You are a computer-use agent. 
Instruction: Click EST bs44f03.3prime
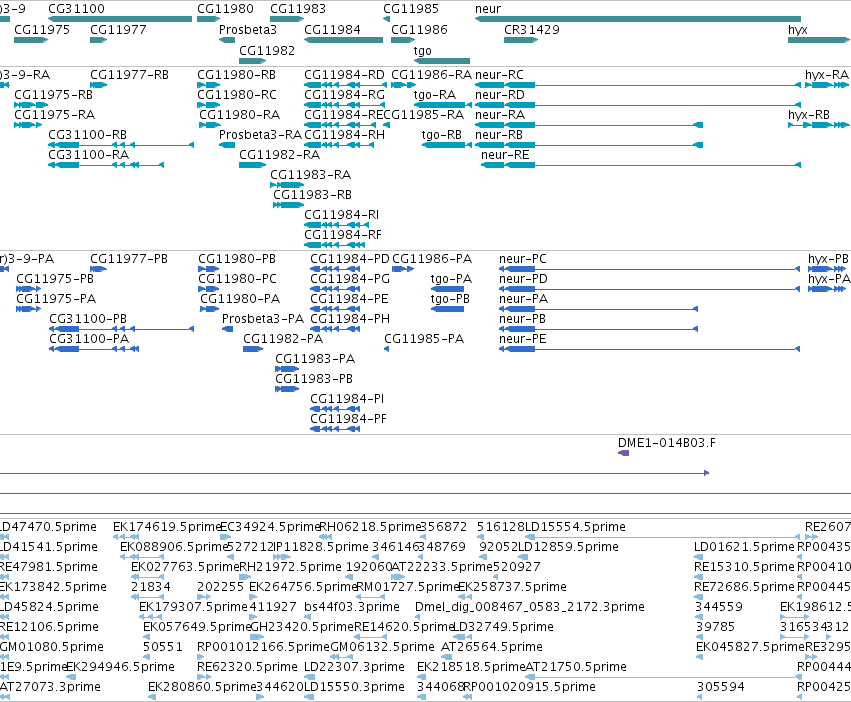(352, 606)
